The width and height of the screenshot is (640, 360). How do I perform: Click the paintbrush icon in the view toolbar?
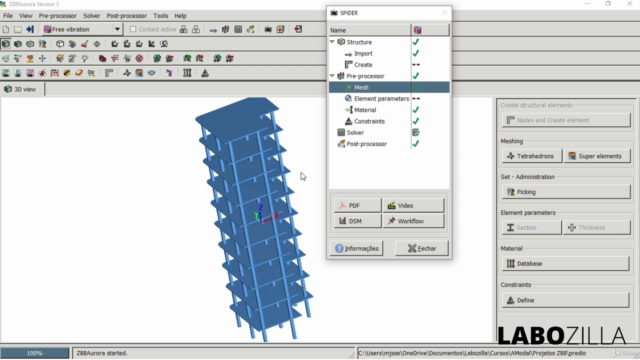tap(84, 44)
